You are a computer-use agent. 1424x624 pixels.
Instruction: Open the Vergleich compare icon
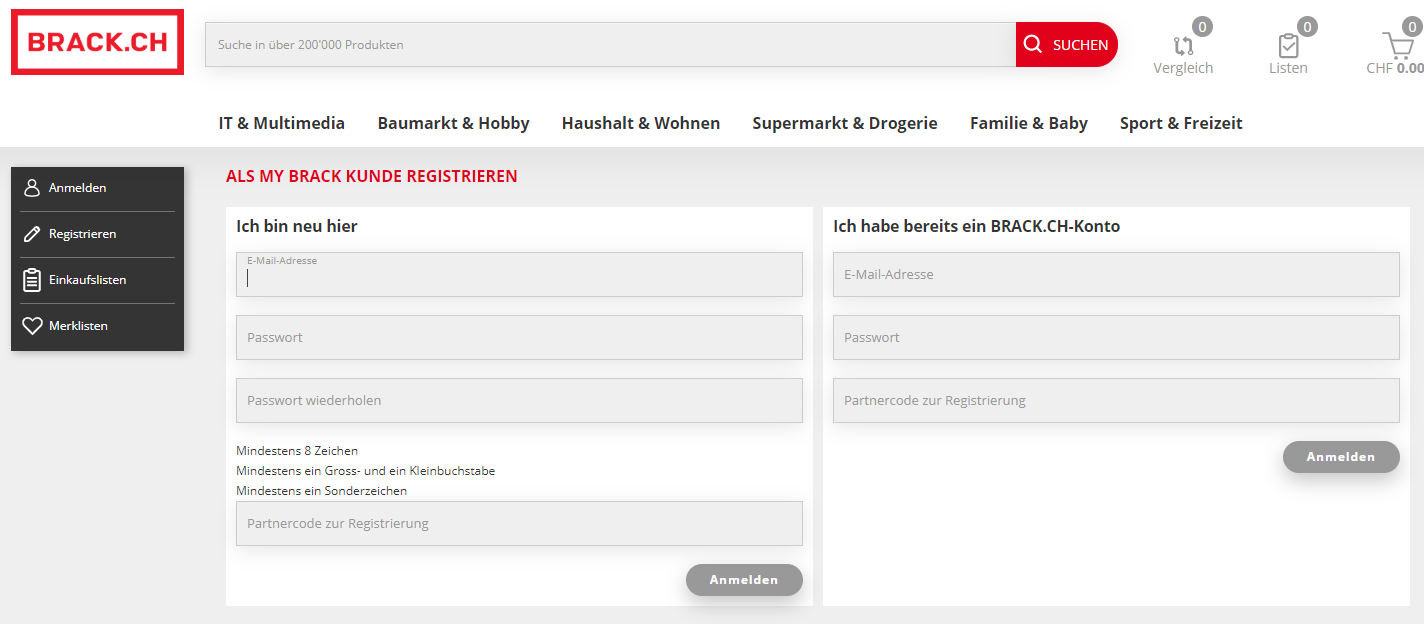(x=1183, y=45)
